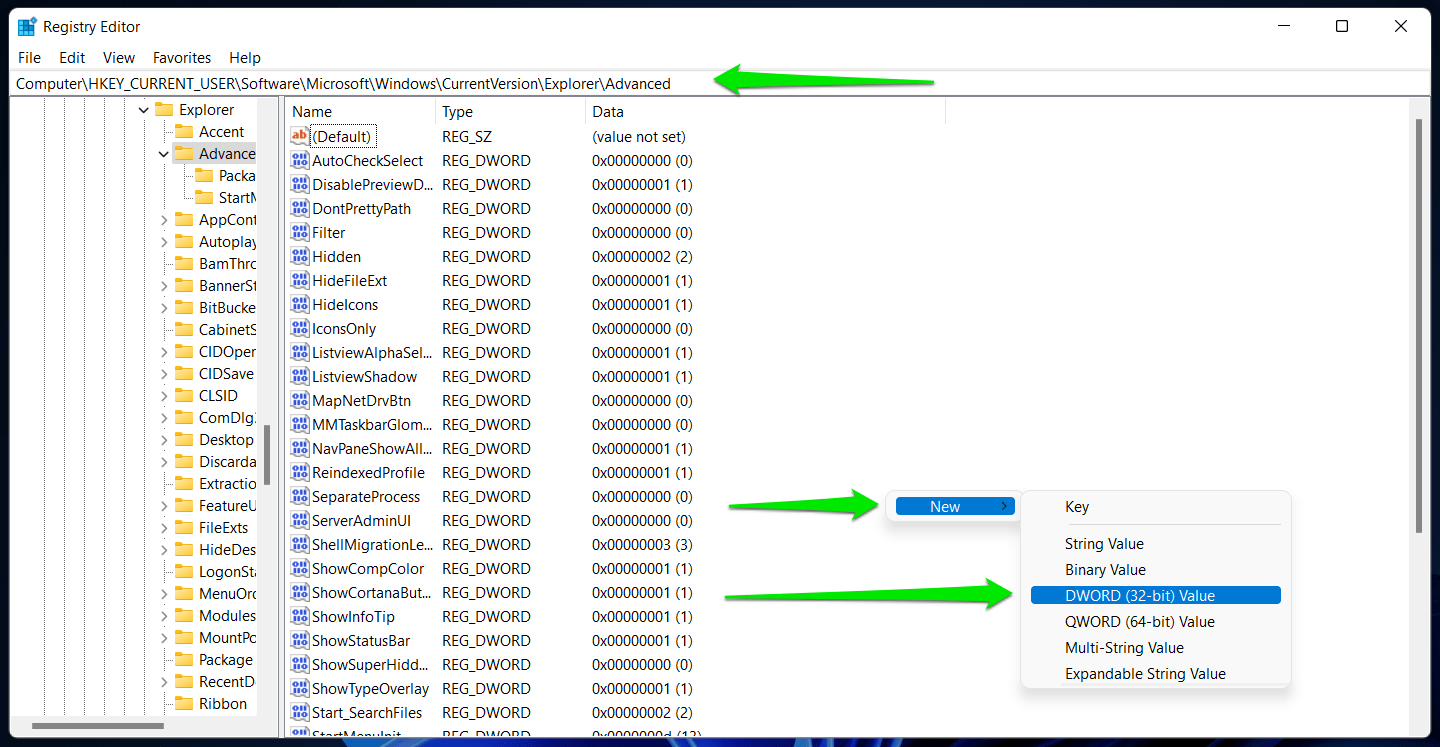Open the Favorites menu
This screenshot has height=747, width=1440.
click(181, 58)
